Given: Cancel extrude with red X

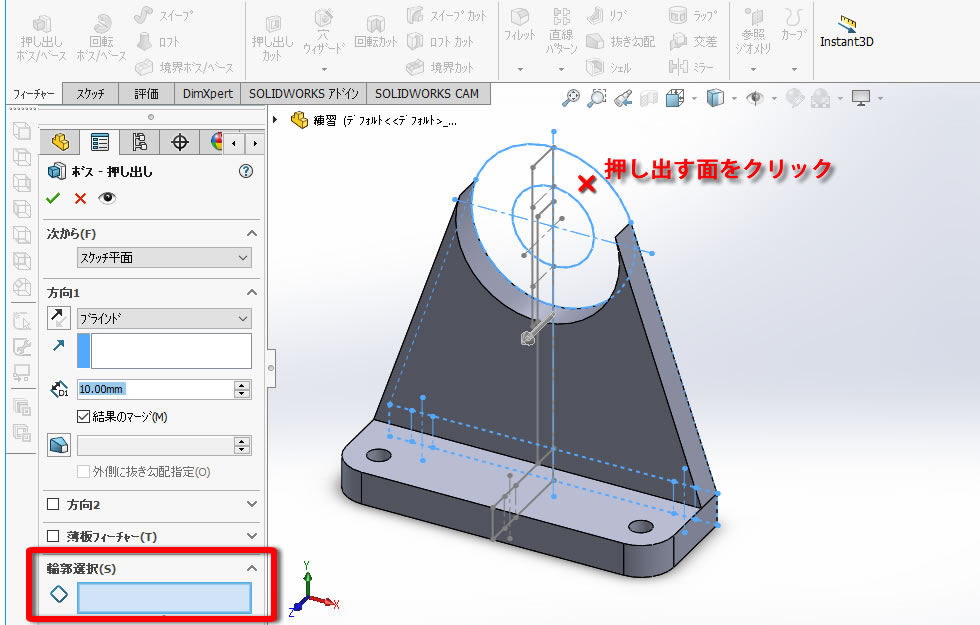Looking at the screenshot, I should (80, 199).
